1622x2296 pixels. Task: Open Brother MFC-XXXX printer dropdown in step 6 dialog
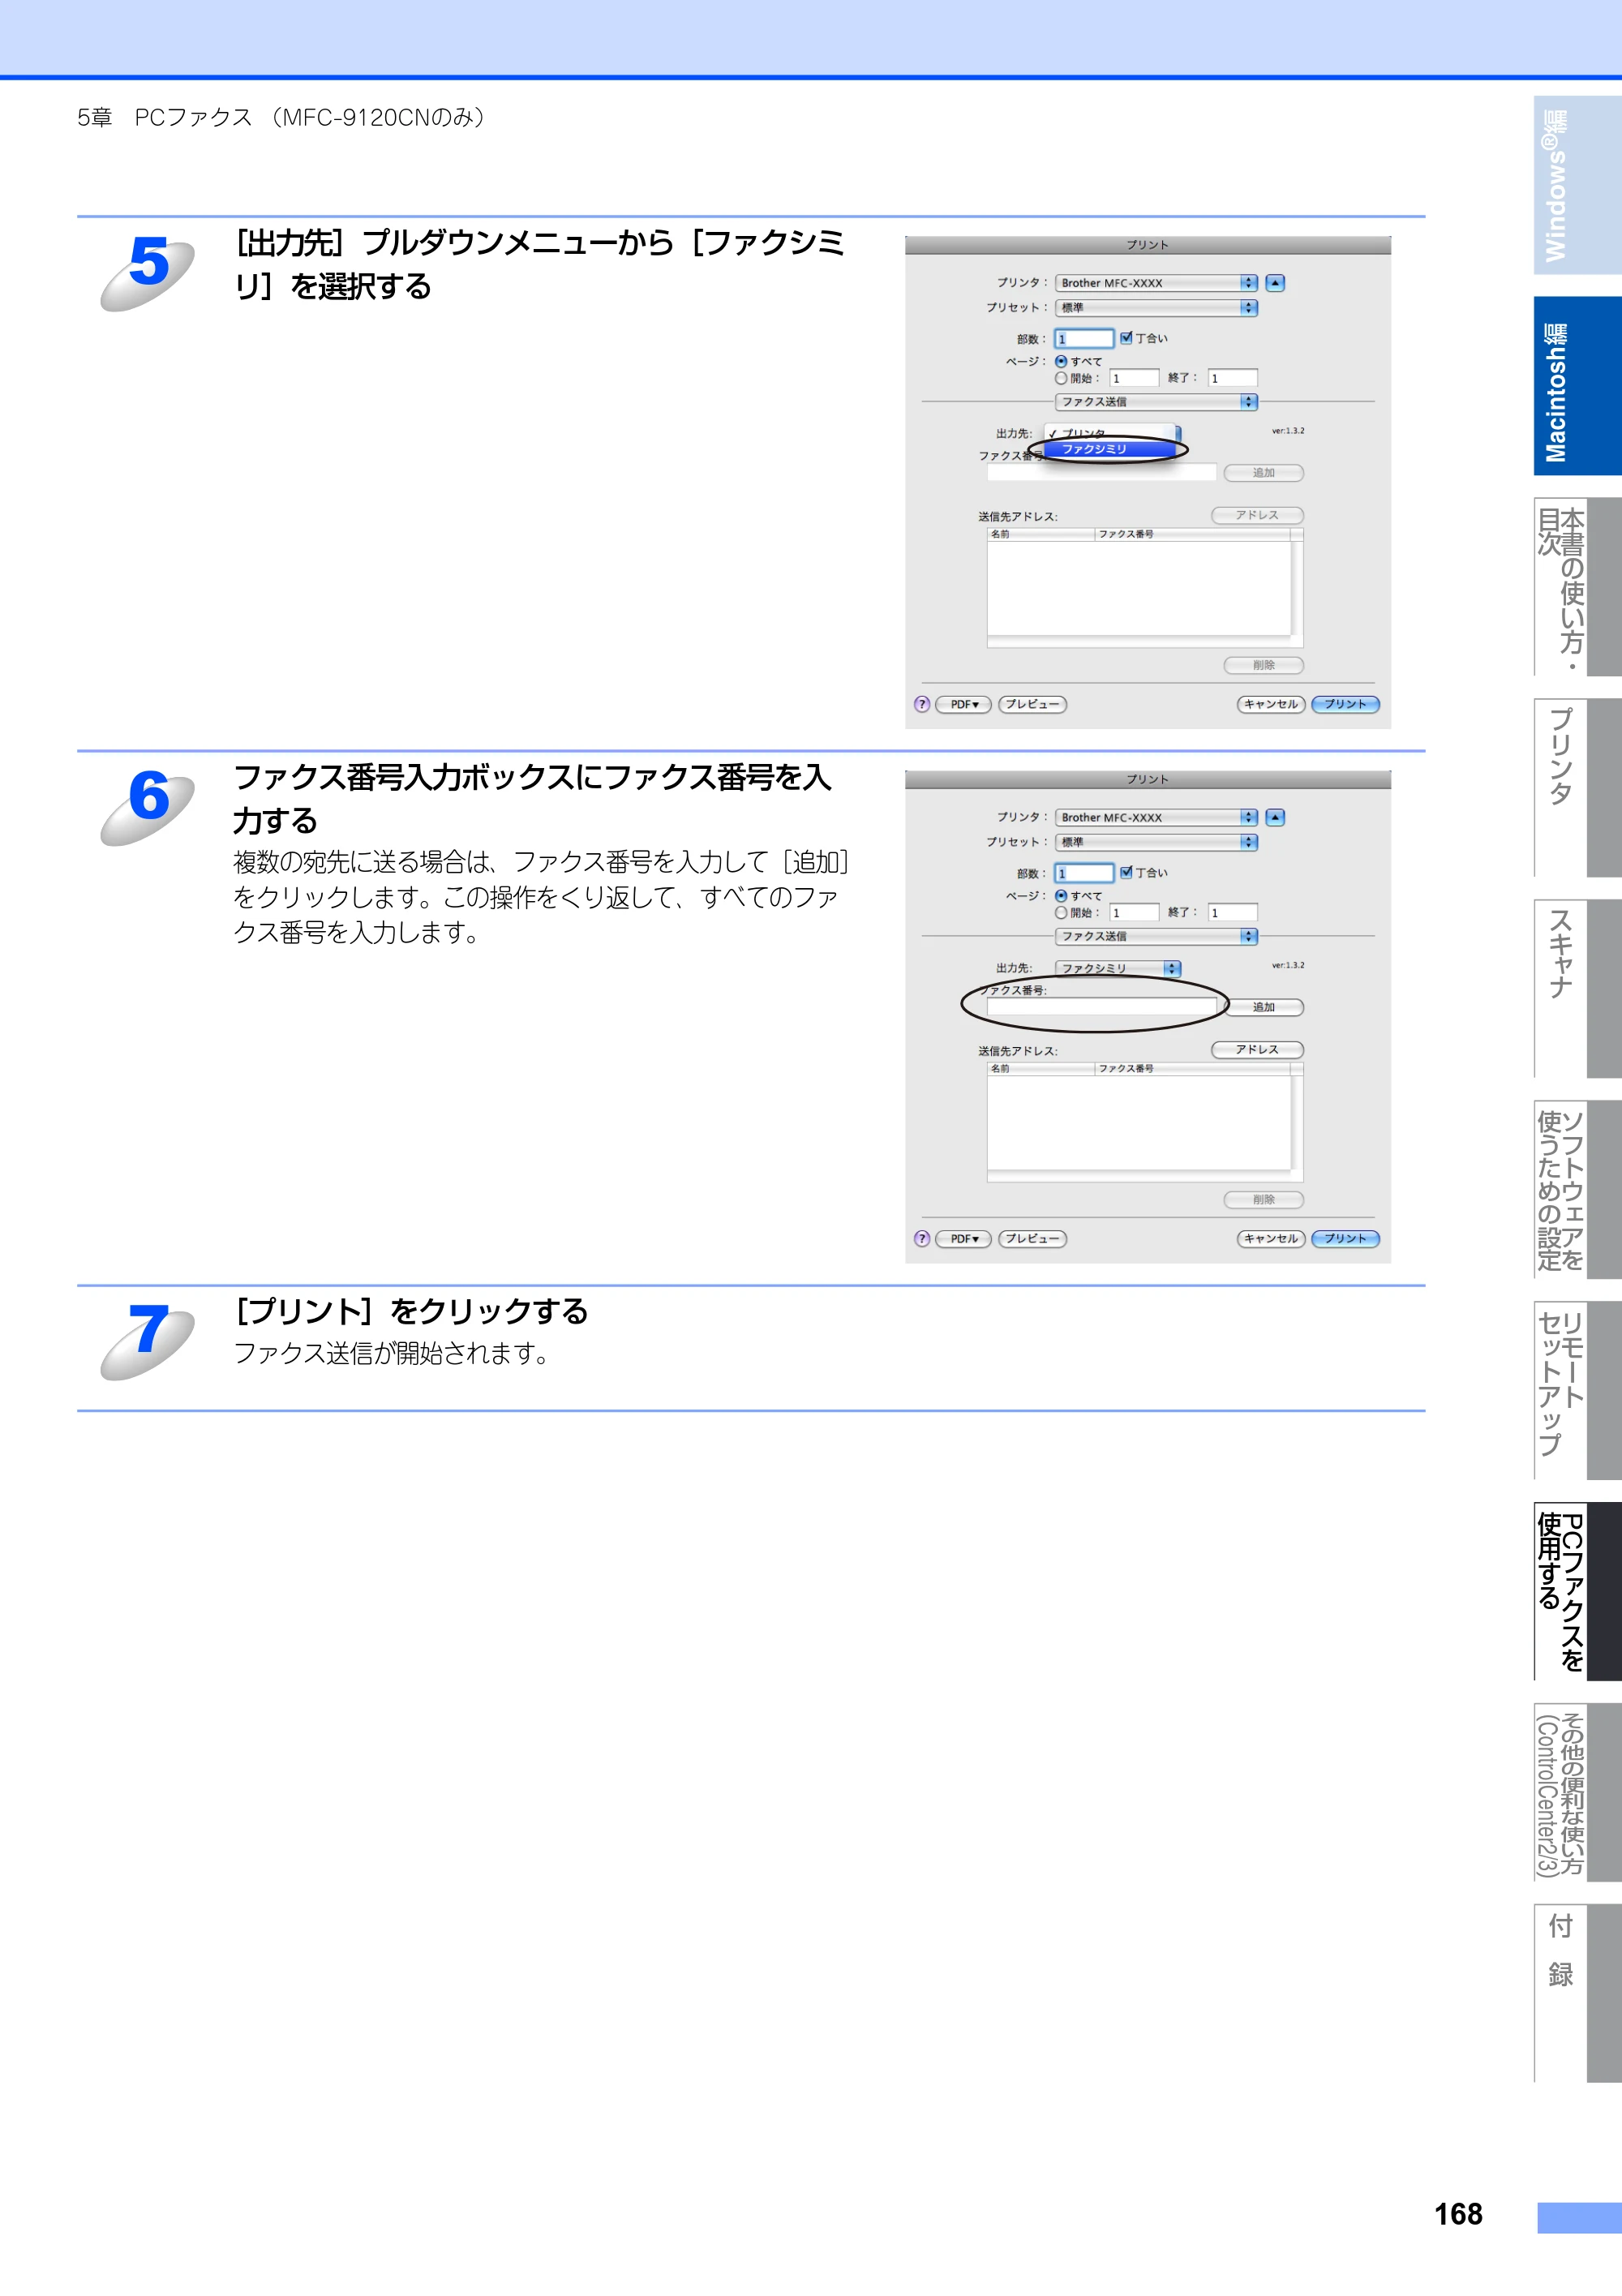click(1156, 817)
